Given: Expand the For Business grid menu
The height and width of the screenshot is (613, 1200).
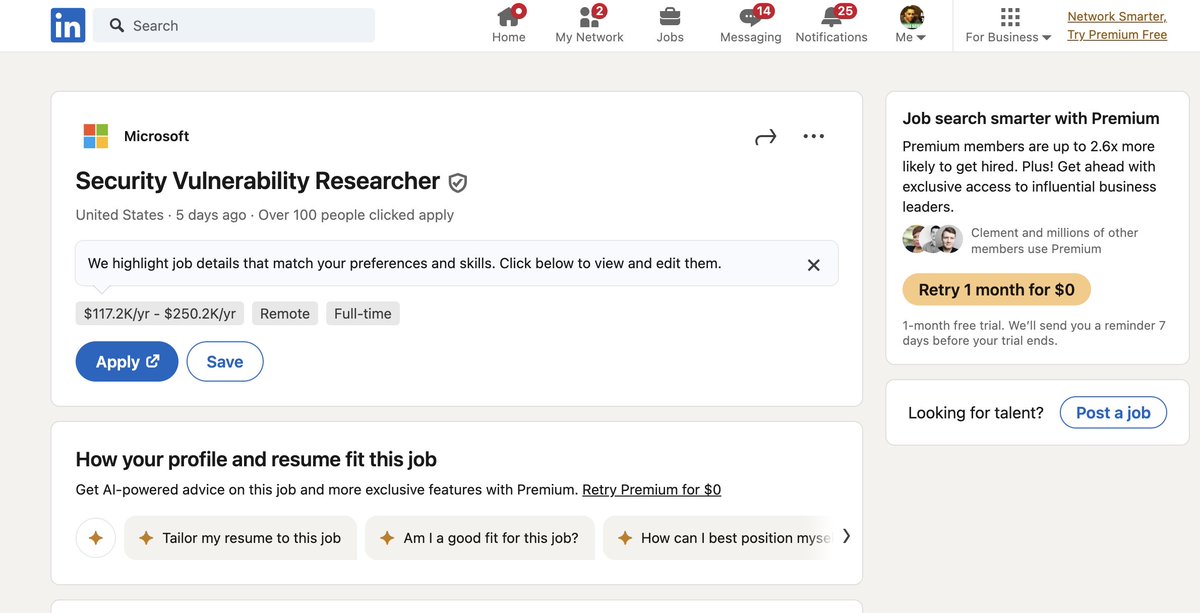Looking at the screenshot, I should (1008, 25).
